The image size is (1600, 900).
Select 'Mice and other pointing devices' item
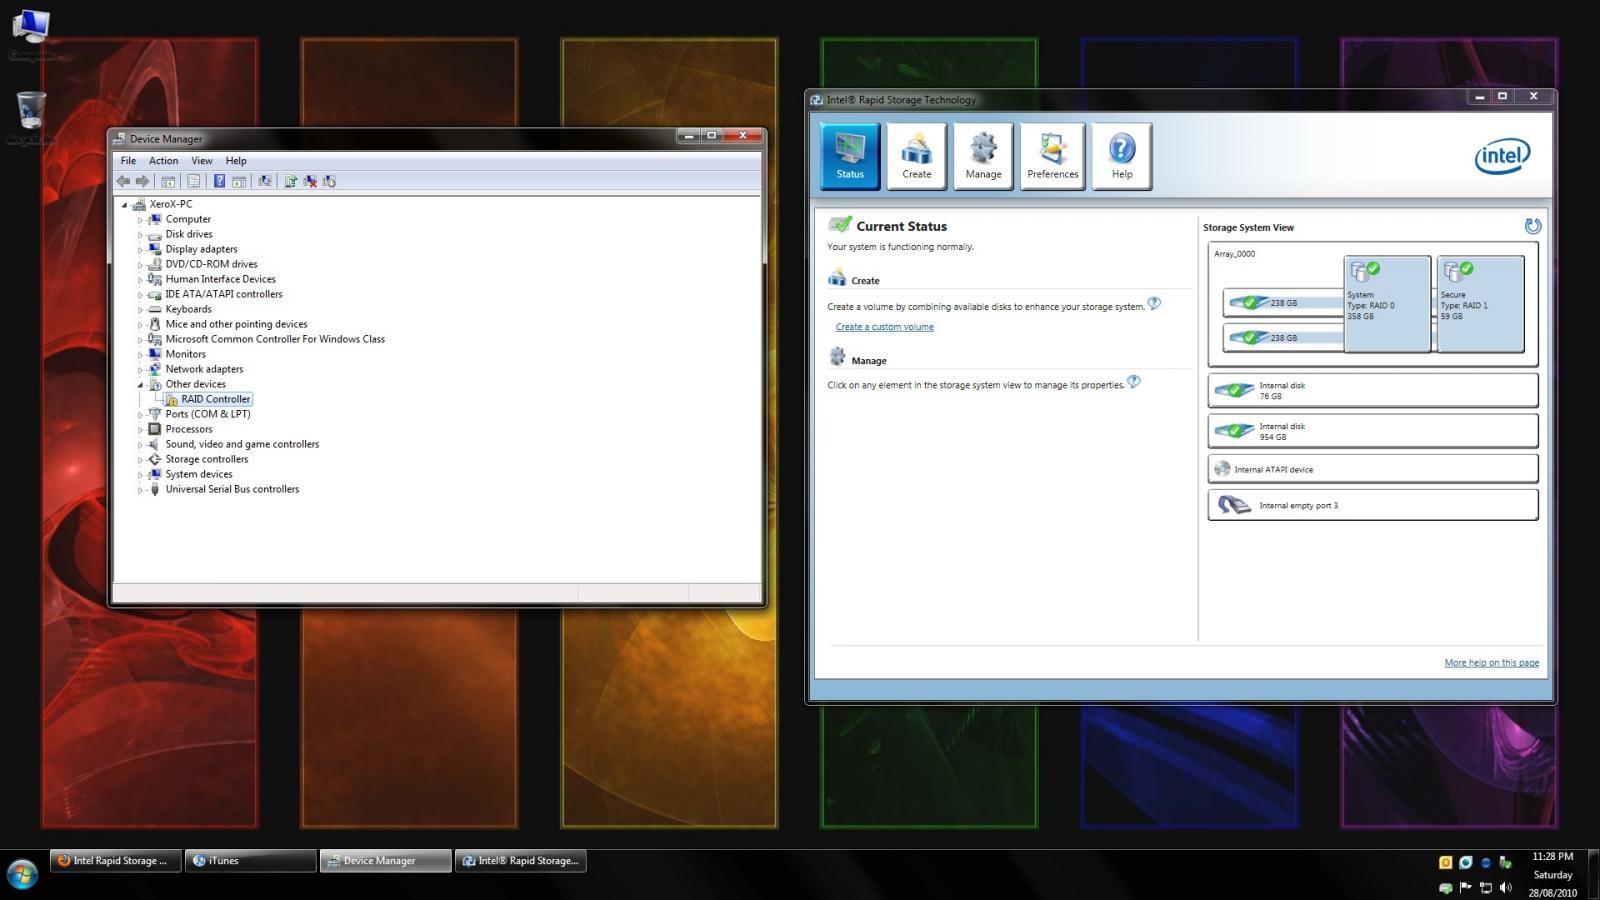click(236, 324)
